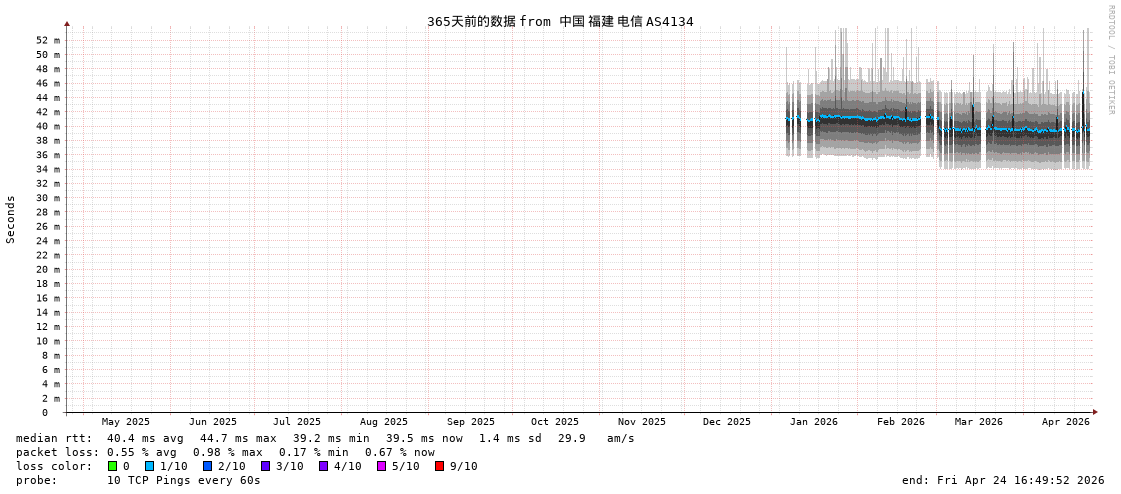Click the Oct 2025 x-axis label
This screenshot has width=1121, height=494.
[554, 422]
